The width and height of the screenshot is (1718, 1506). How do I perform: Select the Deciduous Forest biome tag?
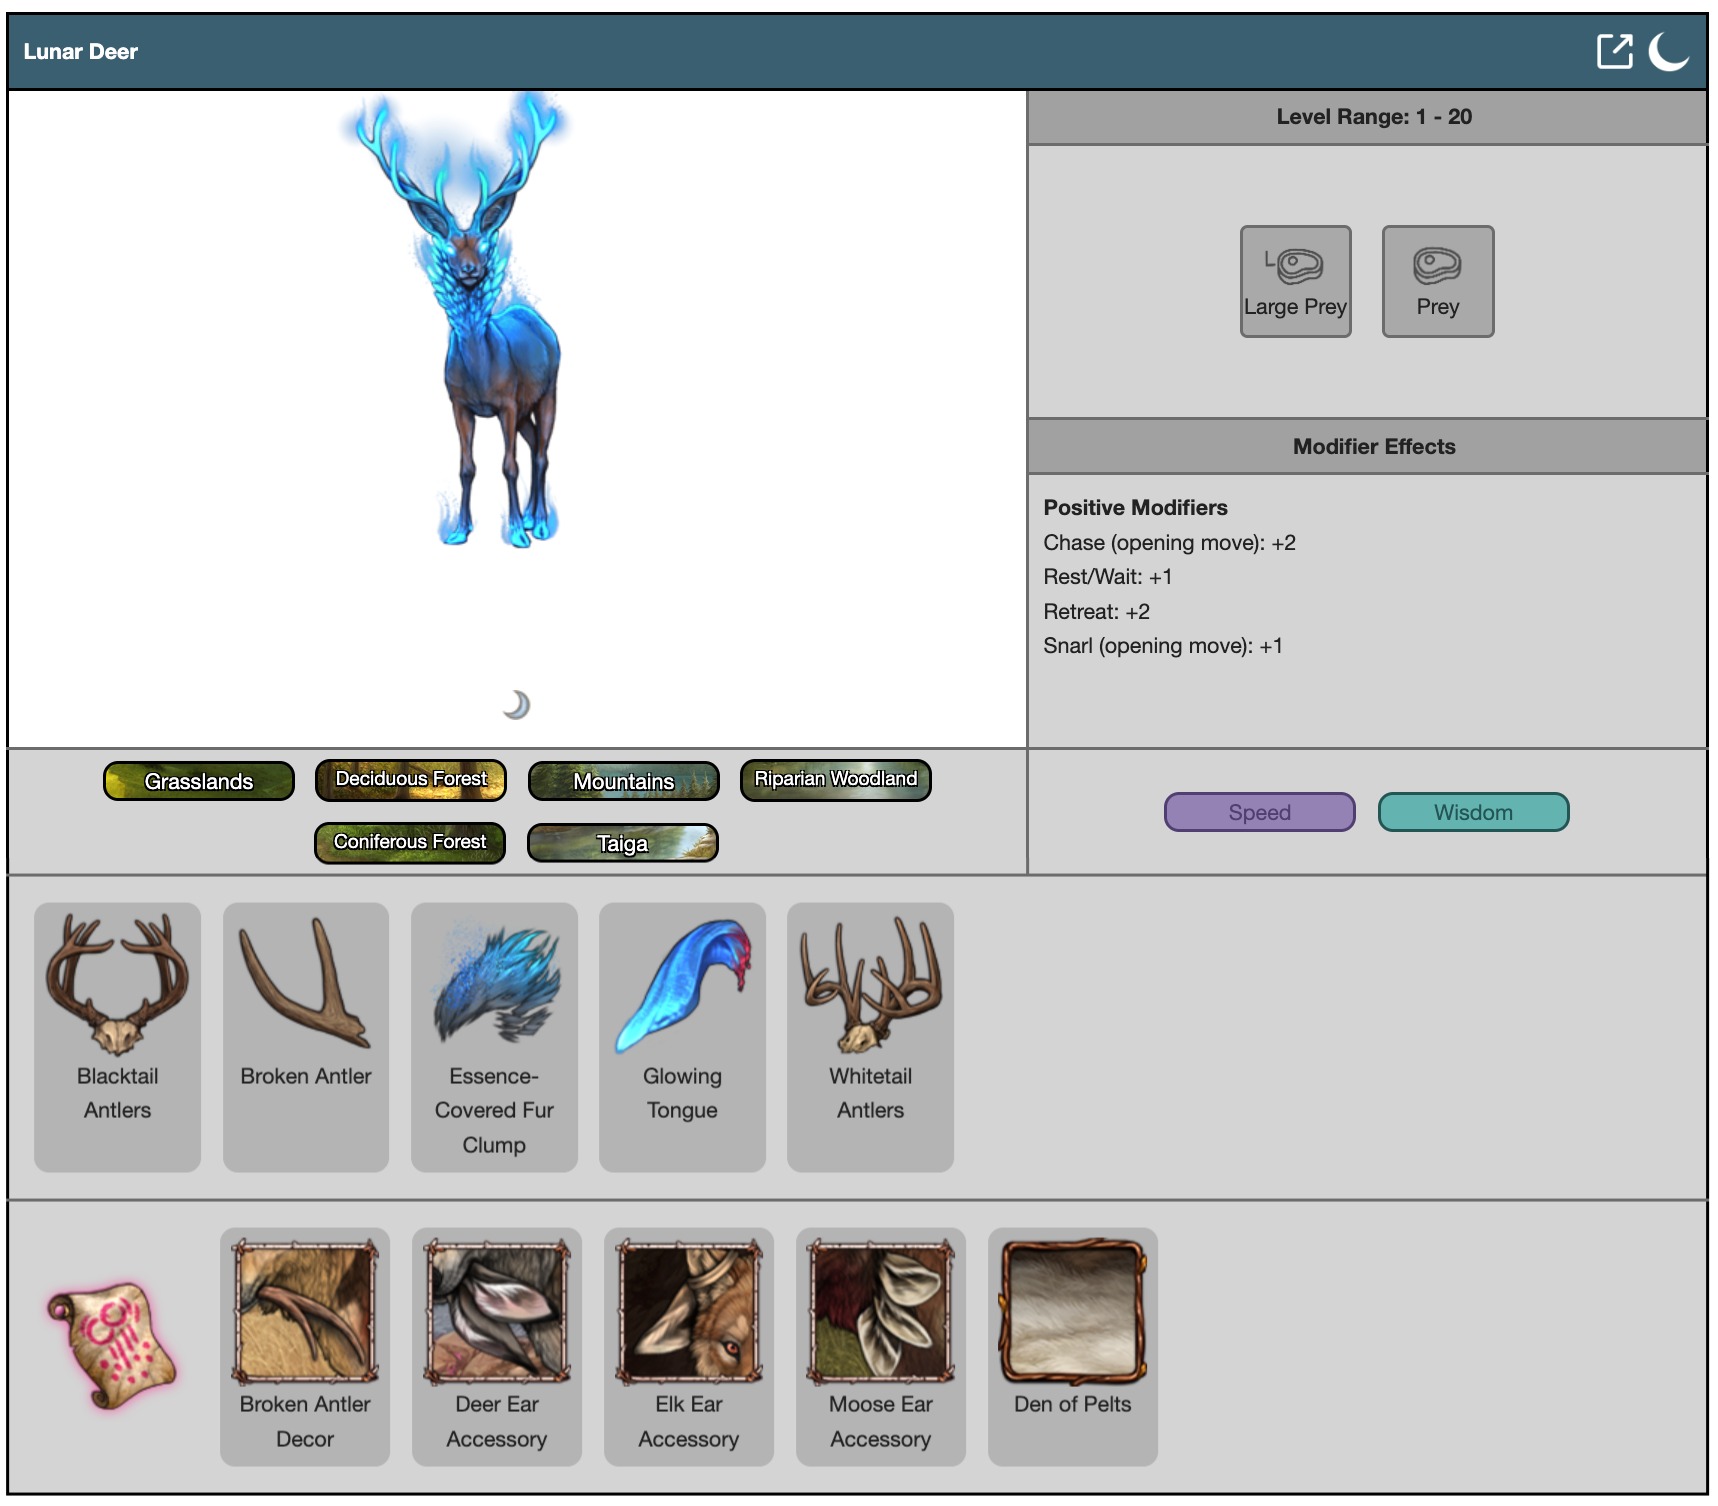(x=411, y=780)
